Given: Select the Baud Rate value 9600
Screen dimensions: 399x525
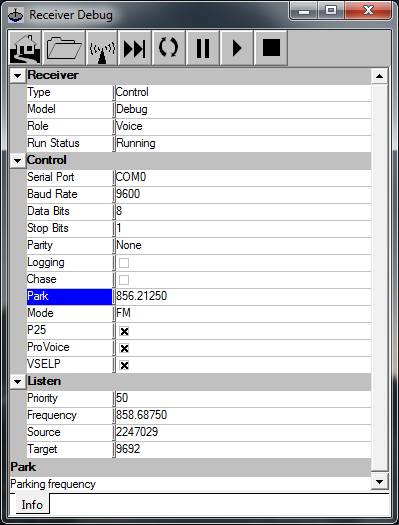Looking at the screenshot, I should [x=128, y=194].
